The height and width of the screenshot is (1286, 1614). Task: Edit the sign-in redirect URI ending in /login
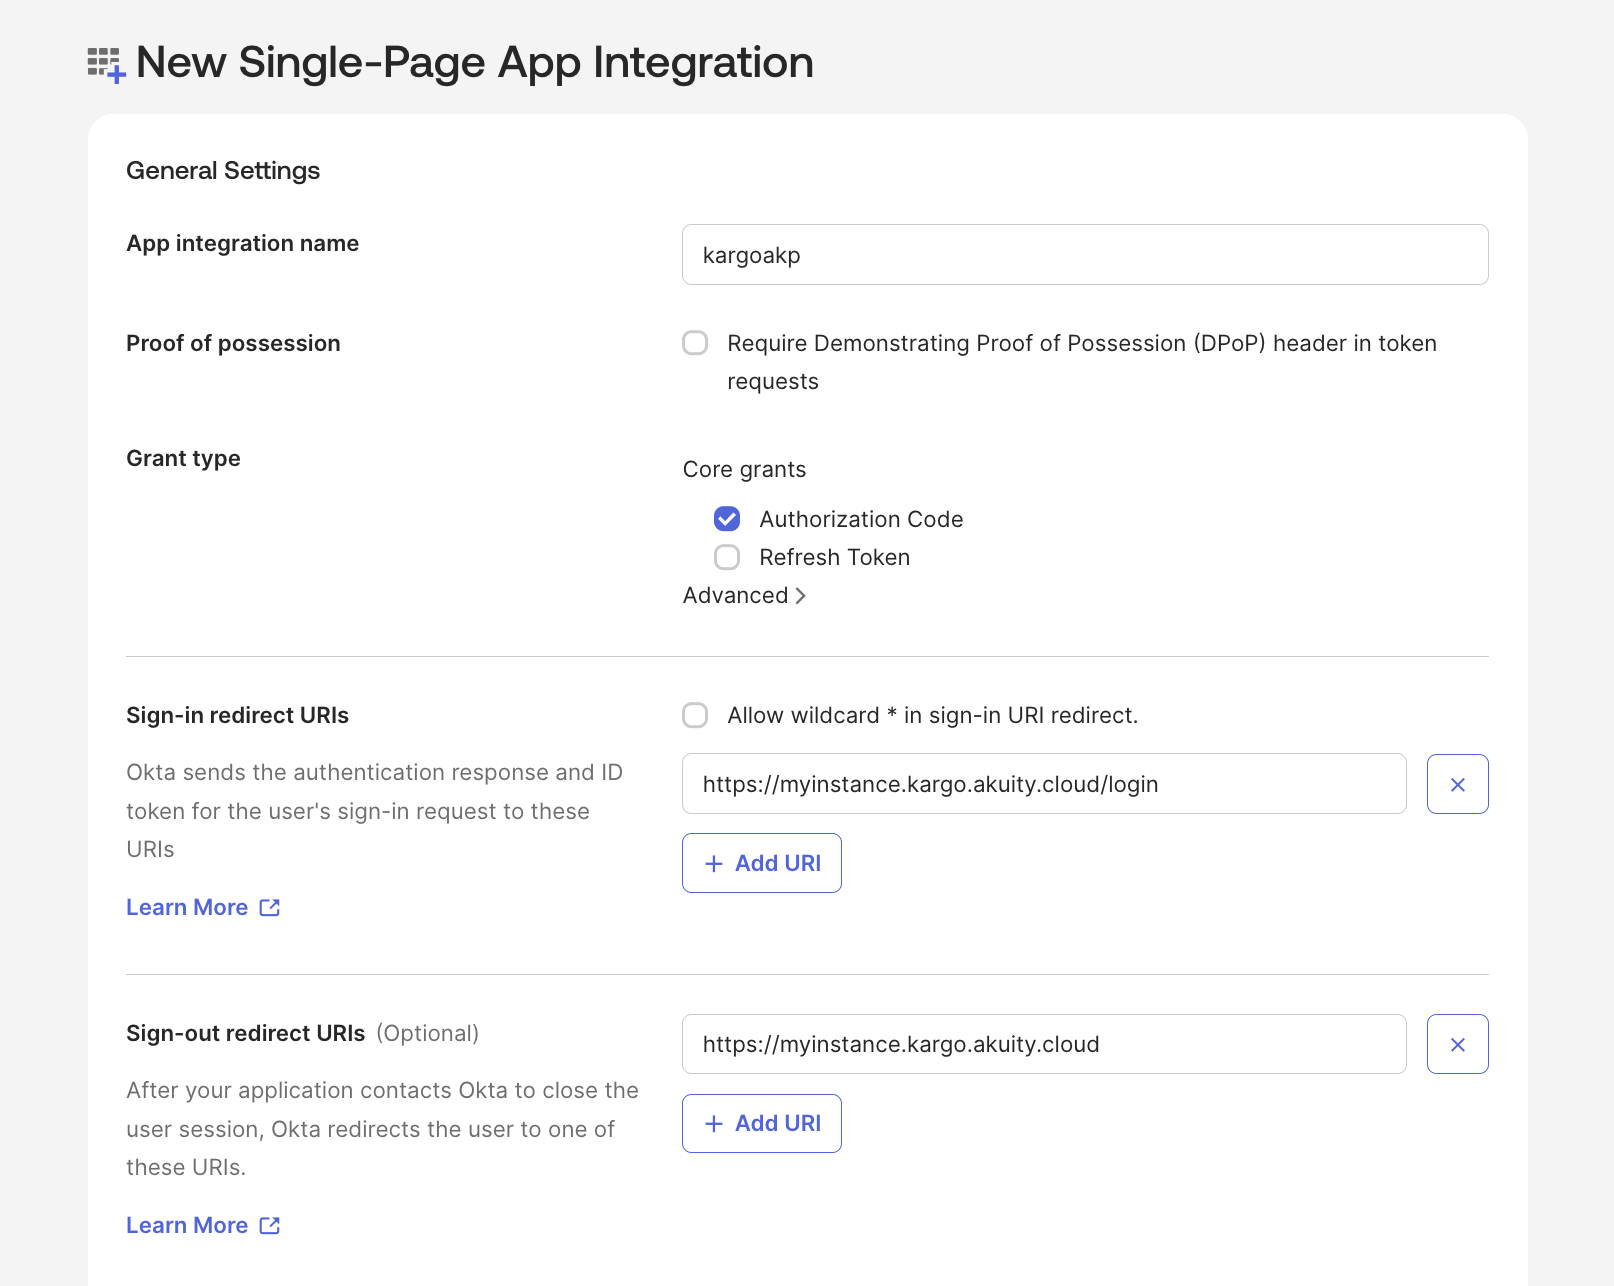coord(1044,784)
